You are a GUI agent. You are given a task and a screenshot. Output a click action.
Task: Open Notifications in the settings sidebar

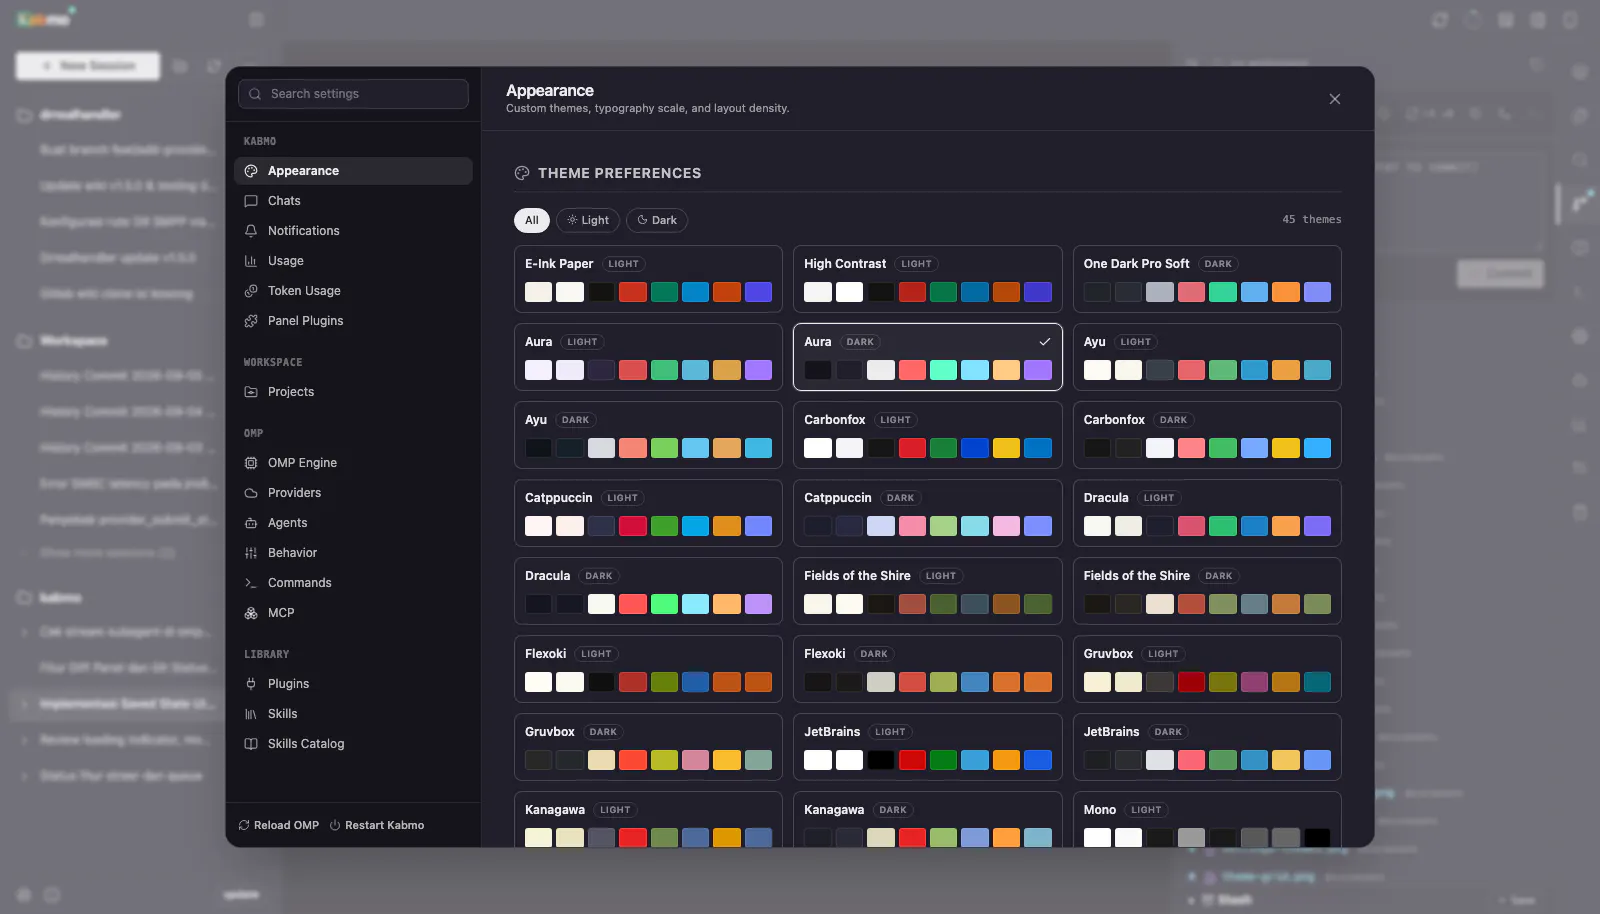pyautogui.click(x=353, y=231)
